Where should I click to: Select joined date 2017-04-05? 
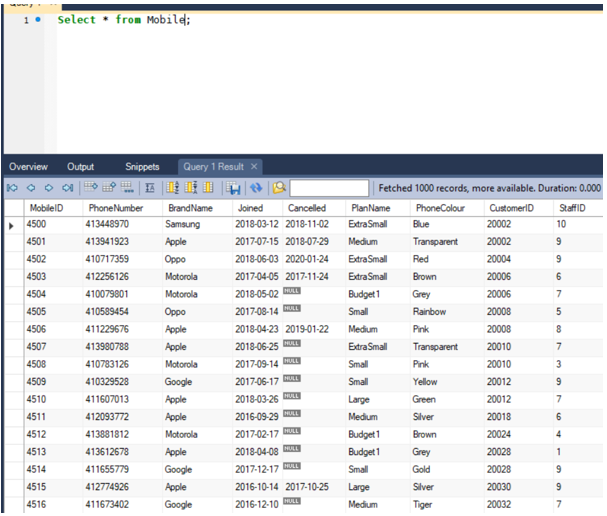(x=257, y=277)
